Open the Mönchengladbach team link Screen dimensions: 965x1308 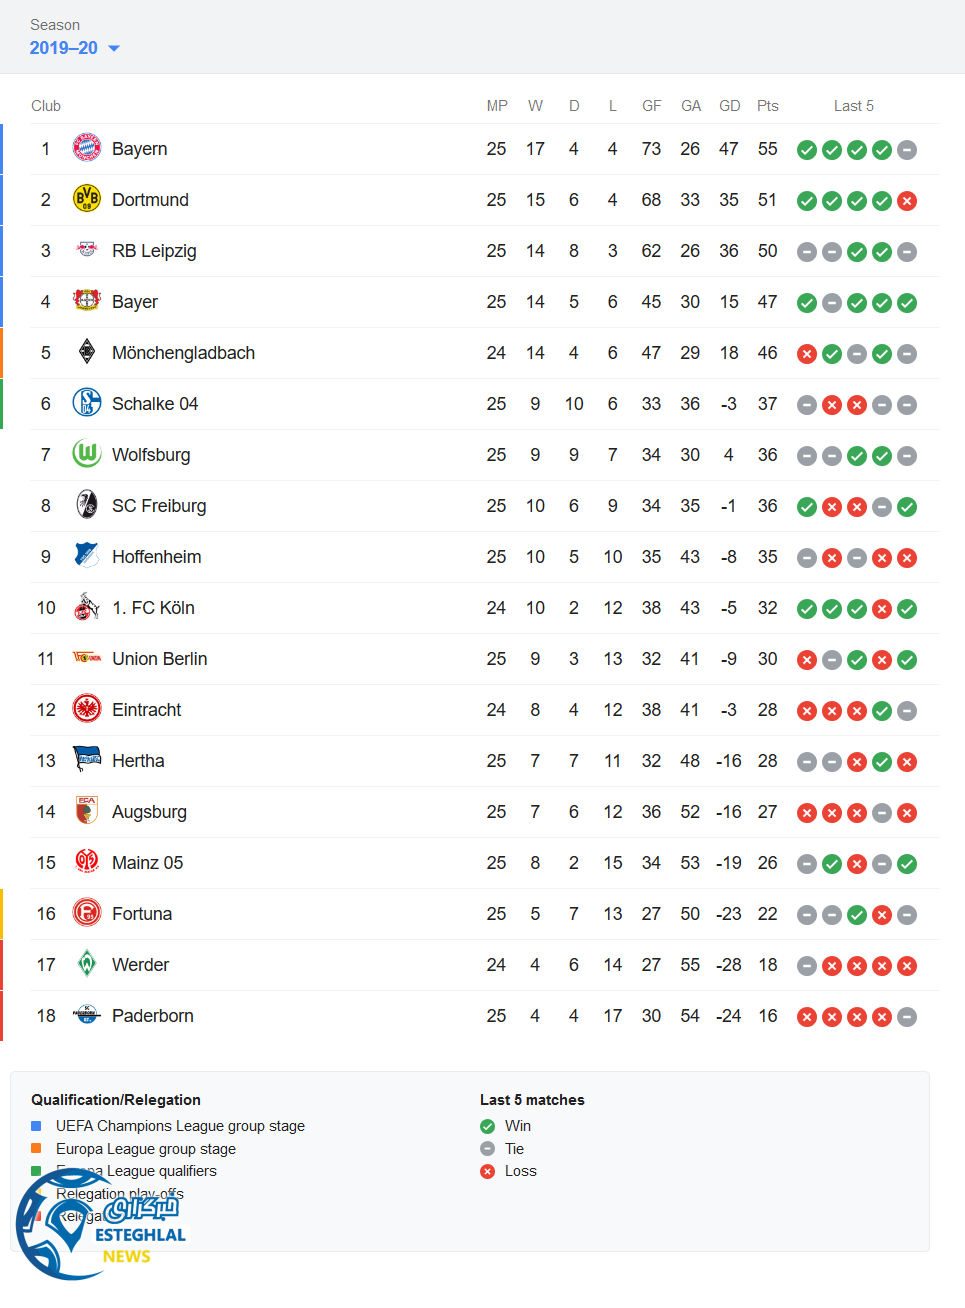click(183, 353)
